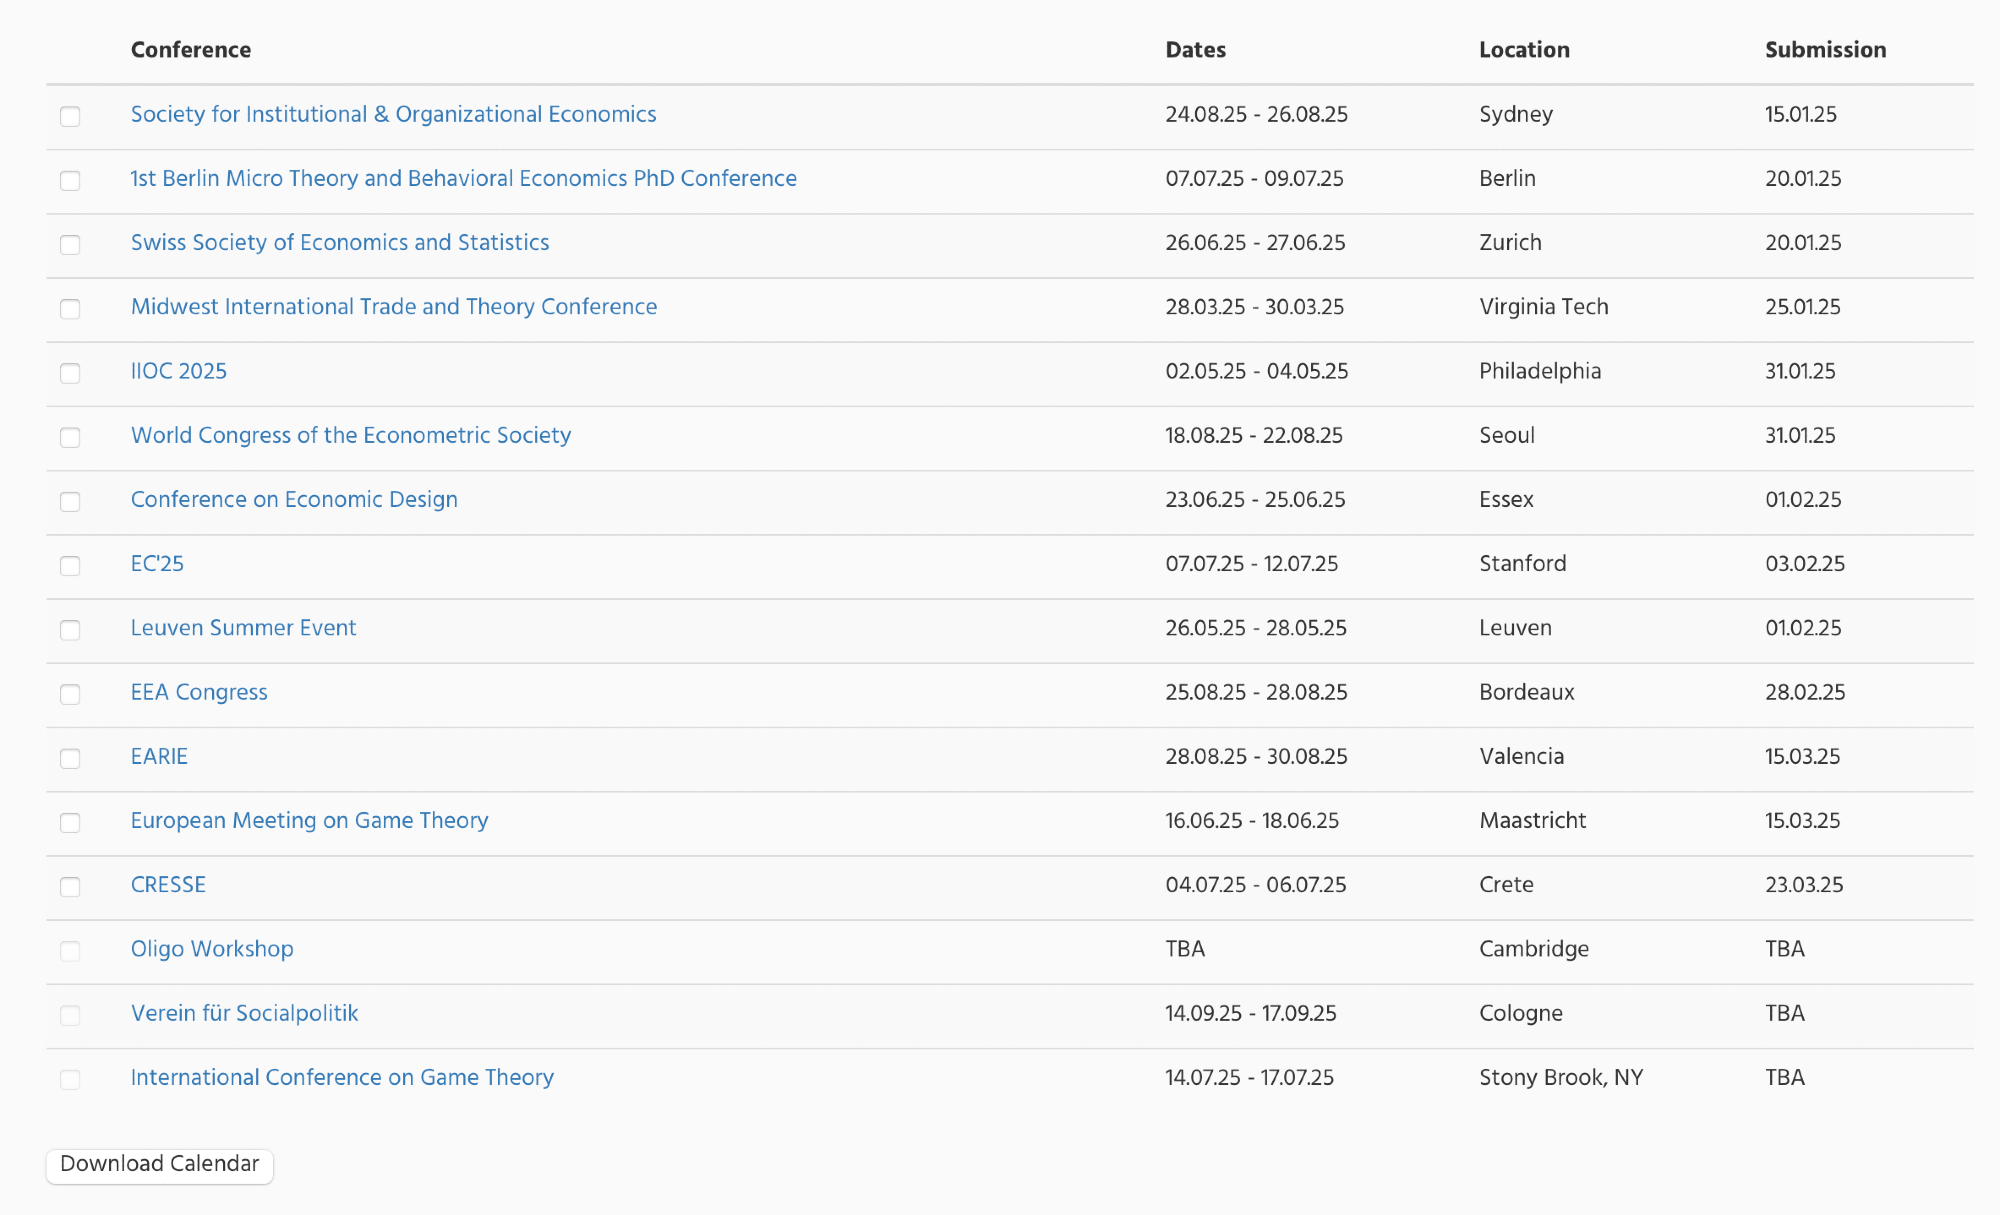Screen dimensions: 2000x1215
Task: Tick the Leuven Summer Event checkbox
Action: click(70, 629)
